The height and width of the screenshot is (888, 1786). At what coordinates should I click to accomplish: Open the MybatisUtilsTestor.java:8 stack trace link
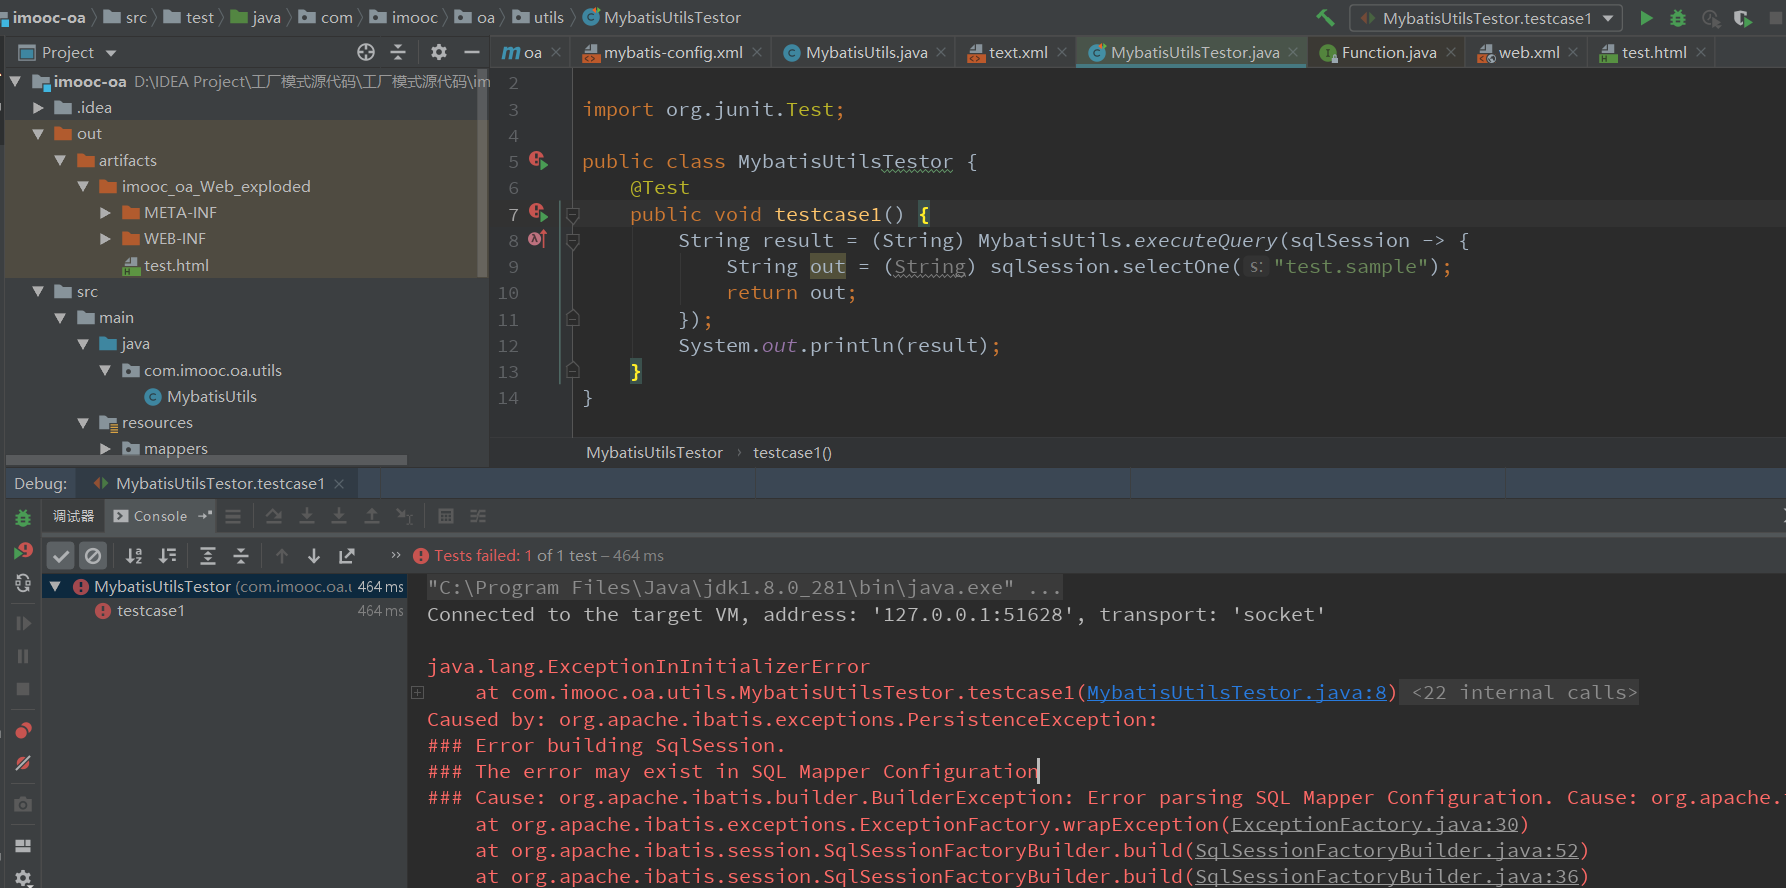tap(1236, 693)
